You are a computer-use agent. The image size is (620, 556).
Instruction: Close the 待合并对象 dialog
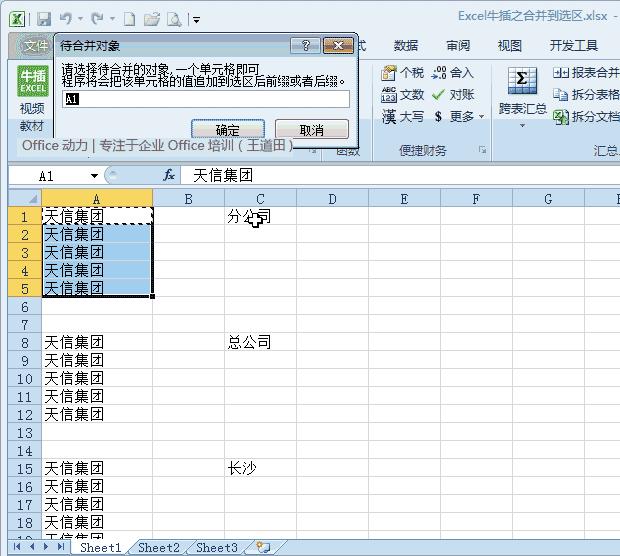coord(338,46)
